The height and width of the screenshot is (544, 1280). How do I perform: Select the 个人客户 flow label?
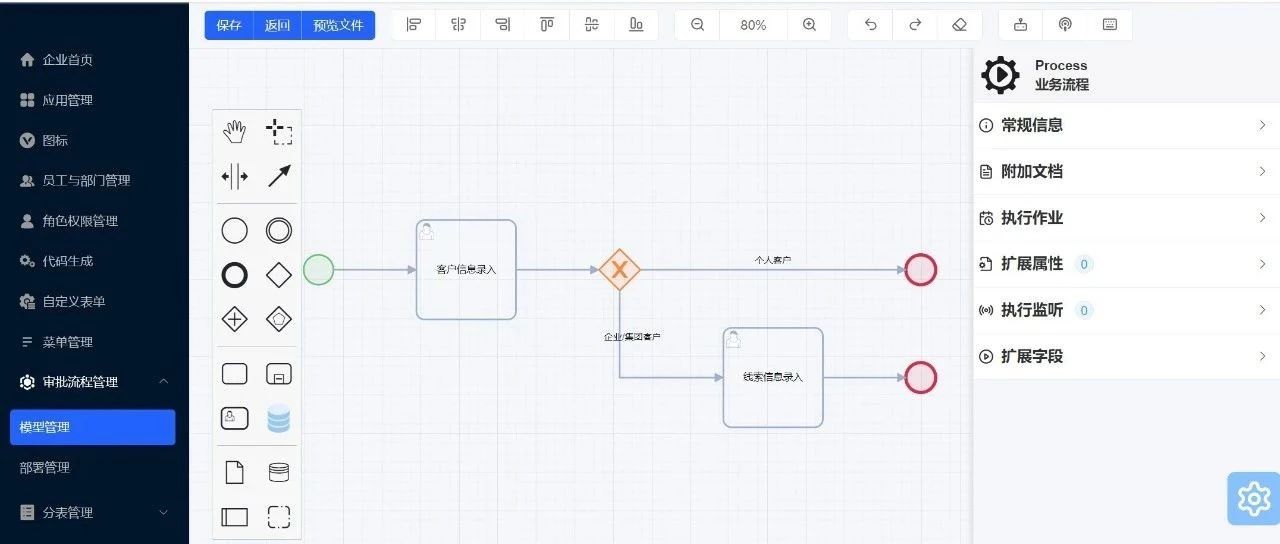[x=773, y=259]
